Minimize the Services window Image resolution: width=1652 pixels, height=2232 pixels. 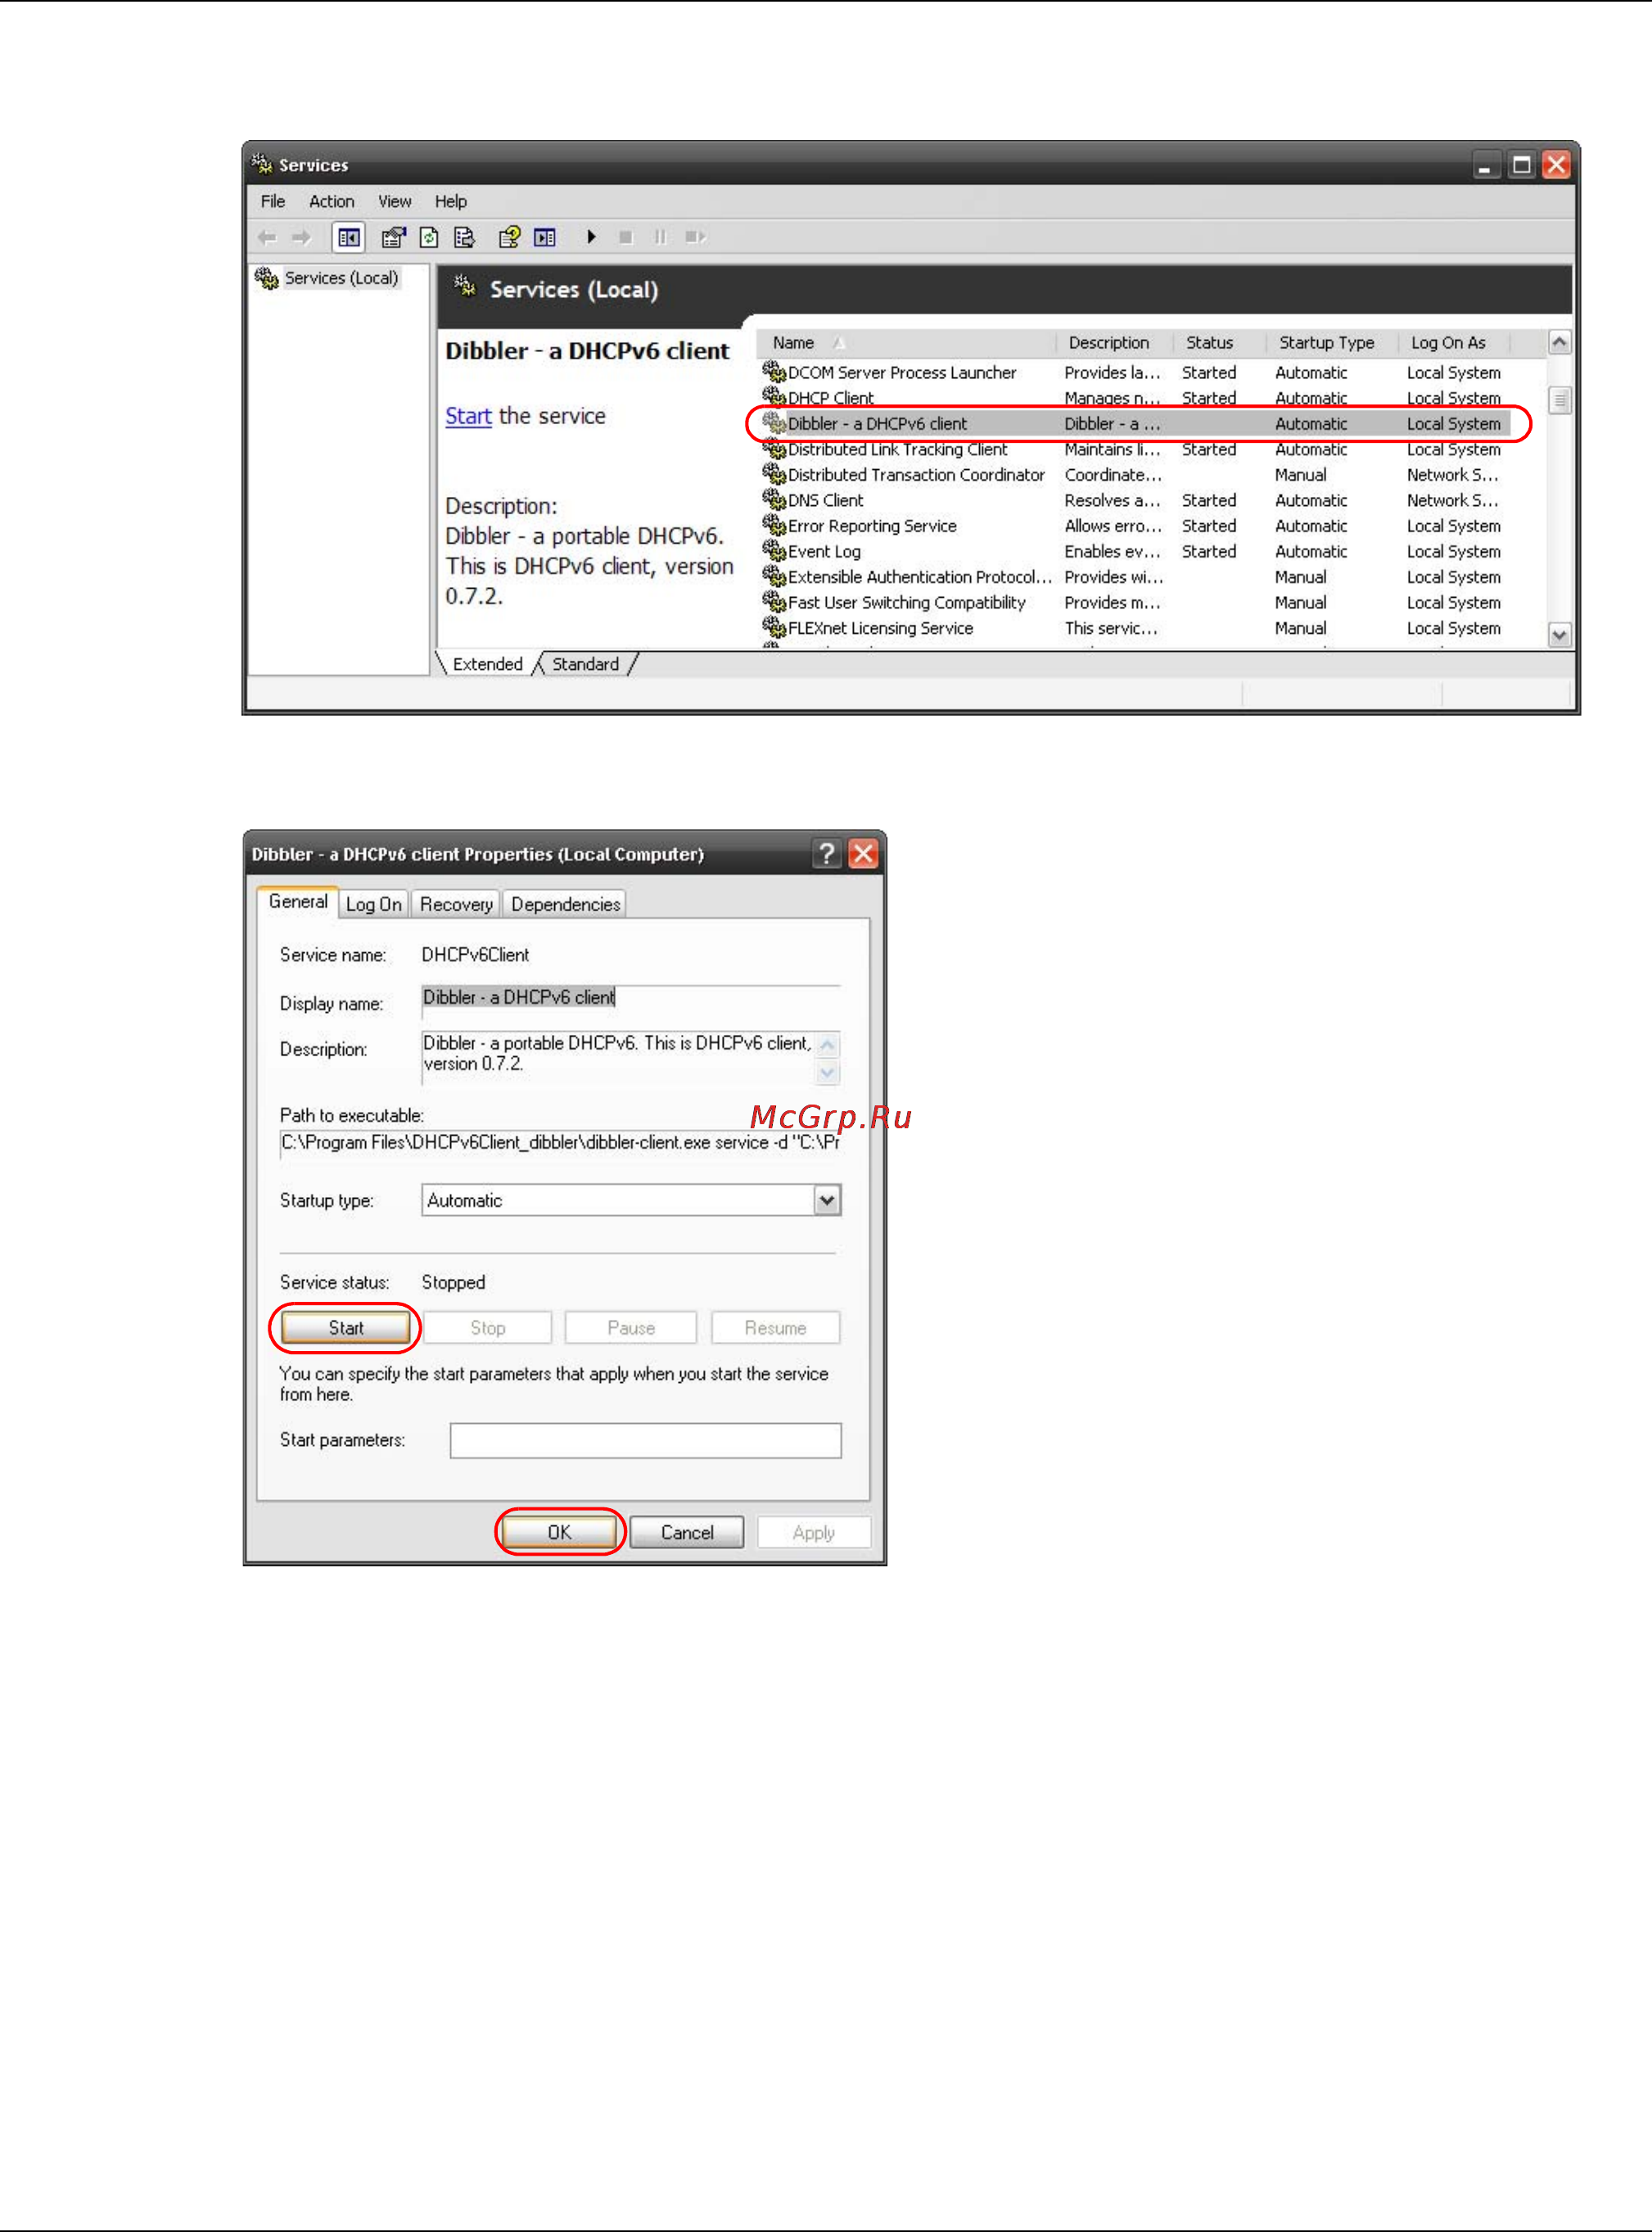(x=1485, y=165)
